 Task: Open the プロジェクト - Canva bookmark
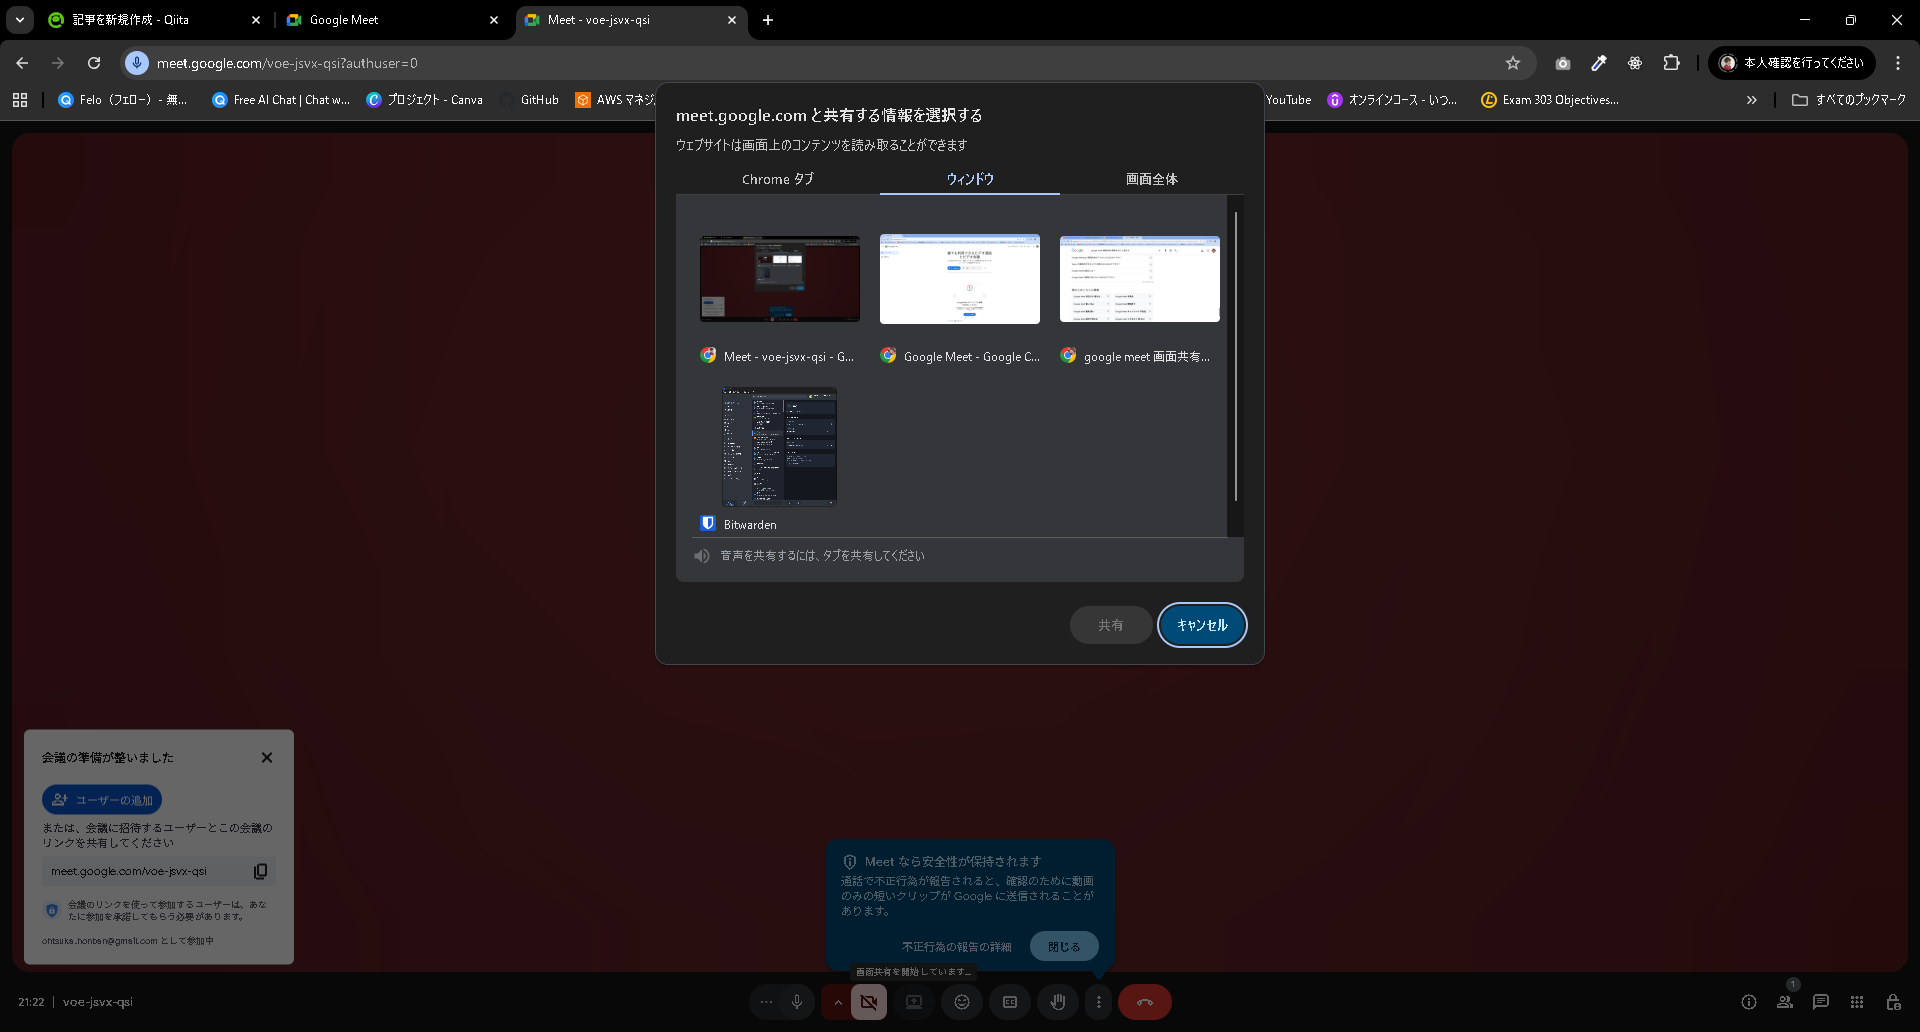425,100
